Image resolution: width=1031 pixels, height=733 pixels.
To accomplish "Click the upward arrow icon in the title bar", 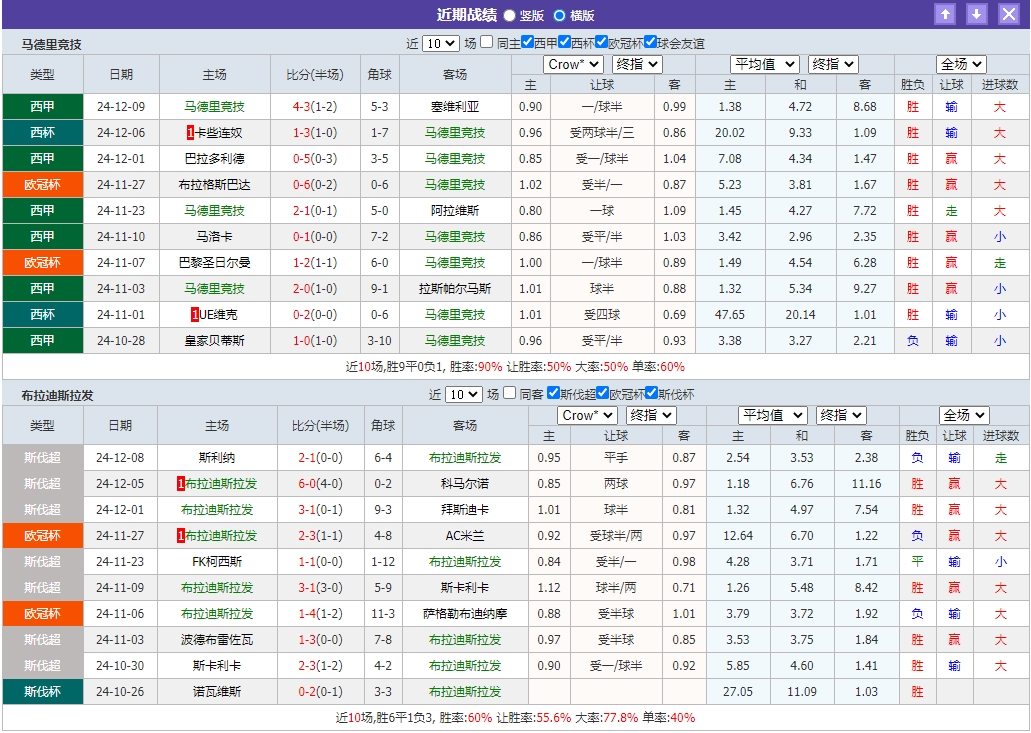I will [946, 14].
